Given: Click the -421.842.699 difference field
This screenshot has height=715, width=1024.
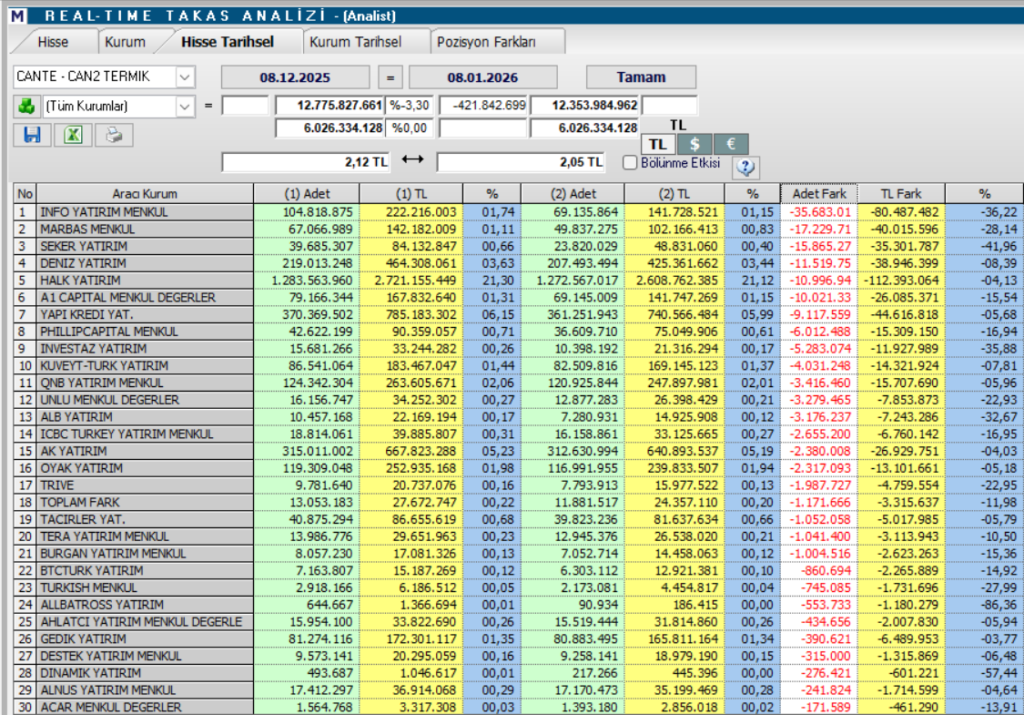Looking at the screenshot, I should click(x=483, y=105).
